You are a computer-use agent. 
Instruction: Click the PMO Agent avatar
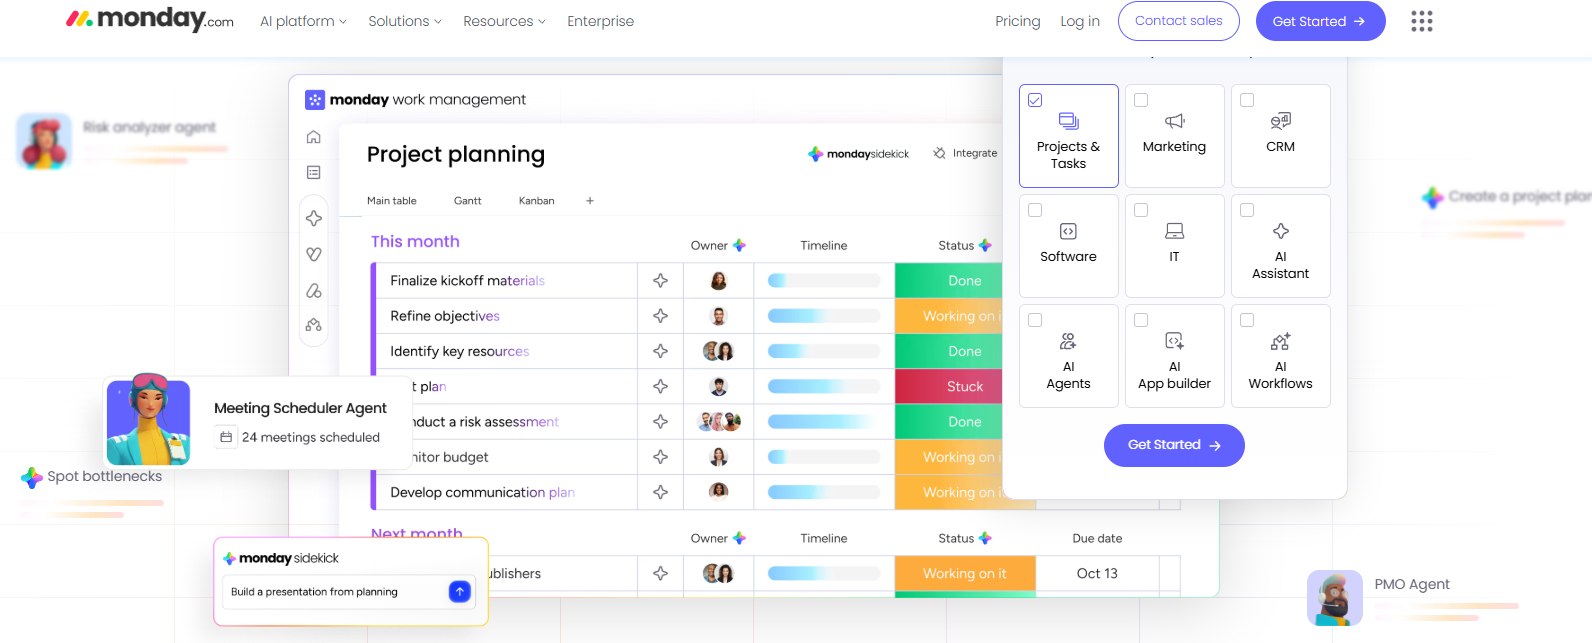tap(1335, 598)
